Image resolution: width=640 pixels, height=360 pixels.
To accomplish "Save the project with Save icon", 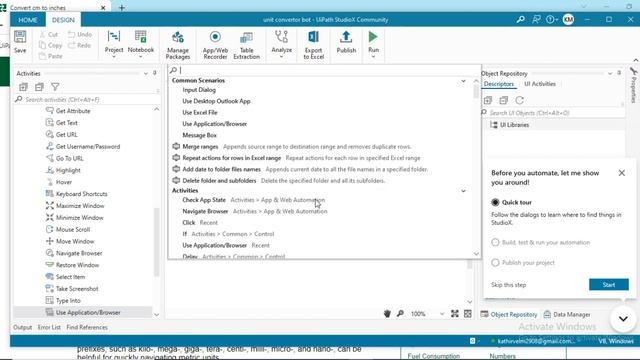I will click(x=20, y=42).
